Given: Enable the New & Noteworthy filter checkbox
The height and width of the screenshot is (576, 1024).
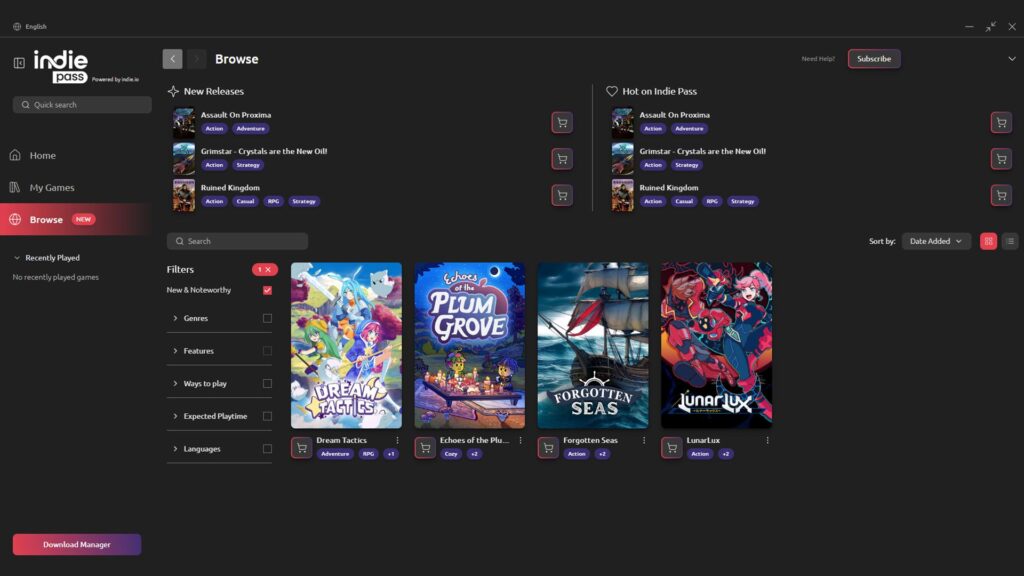Looking at the screenshot, I should pos(266,290).
